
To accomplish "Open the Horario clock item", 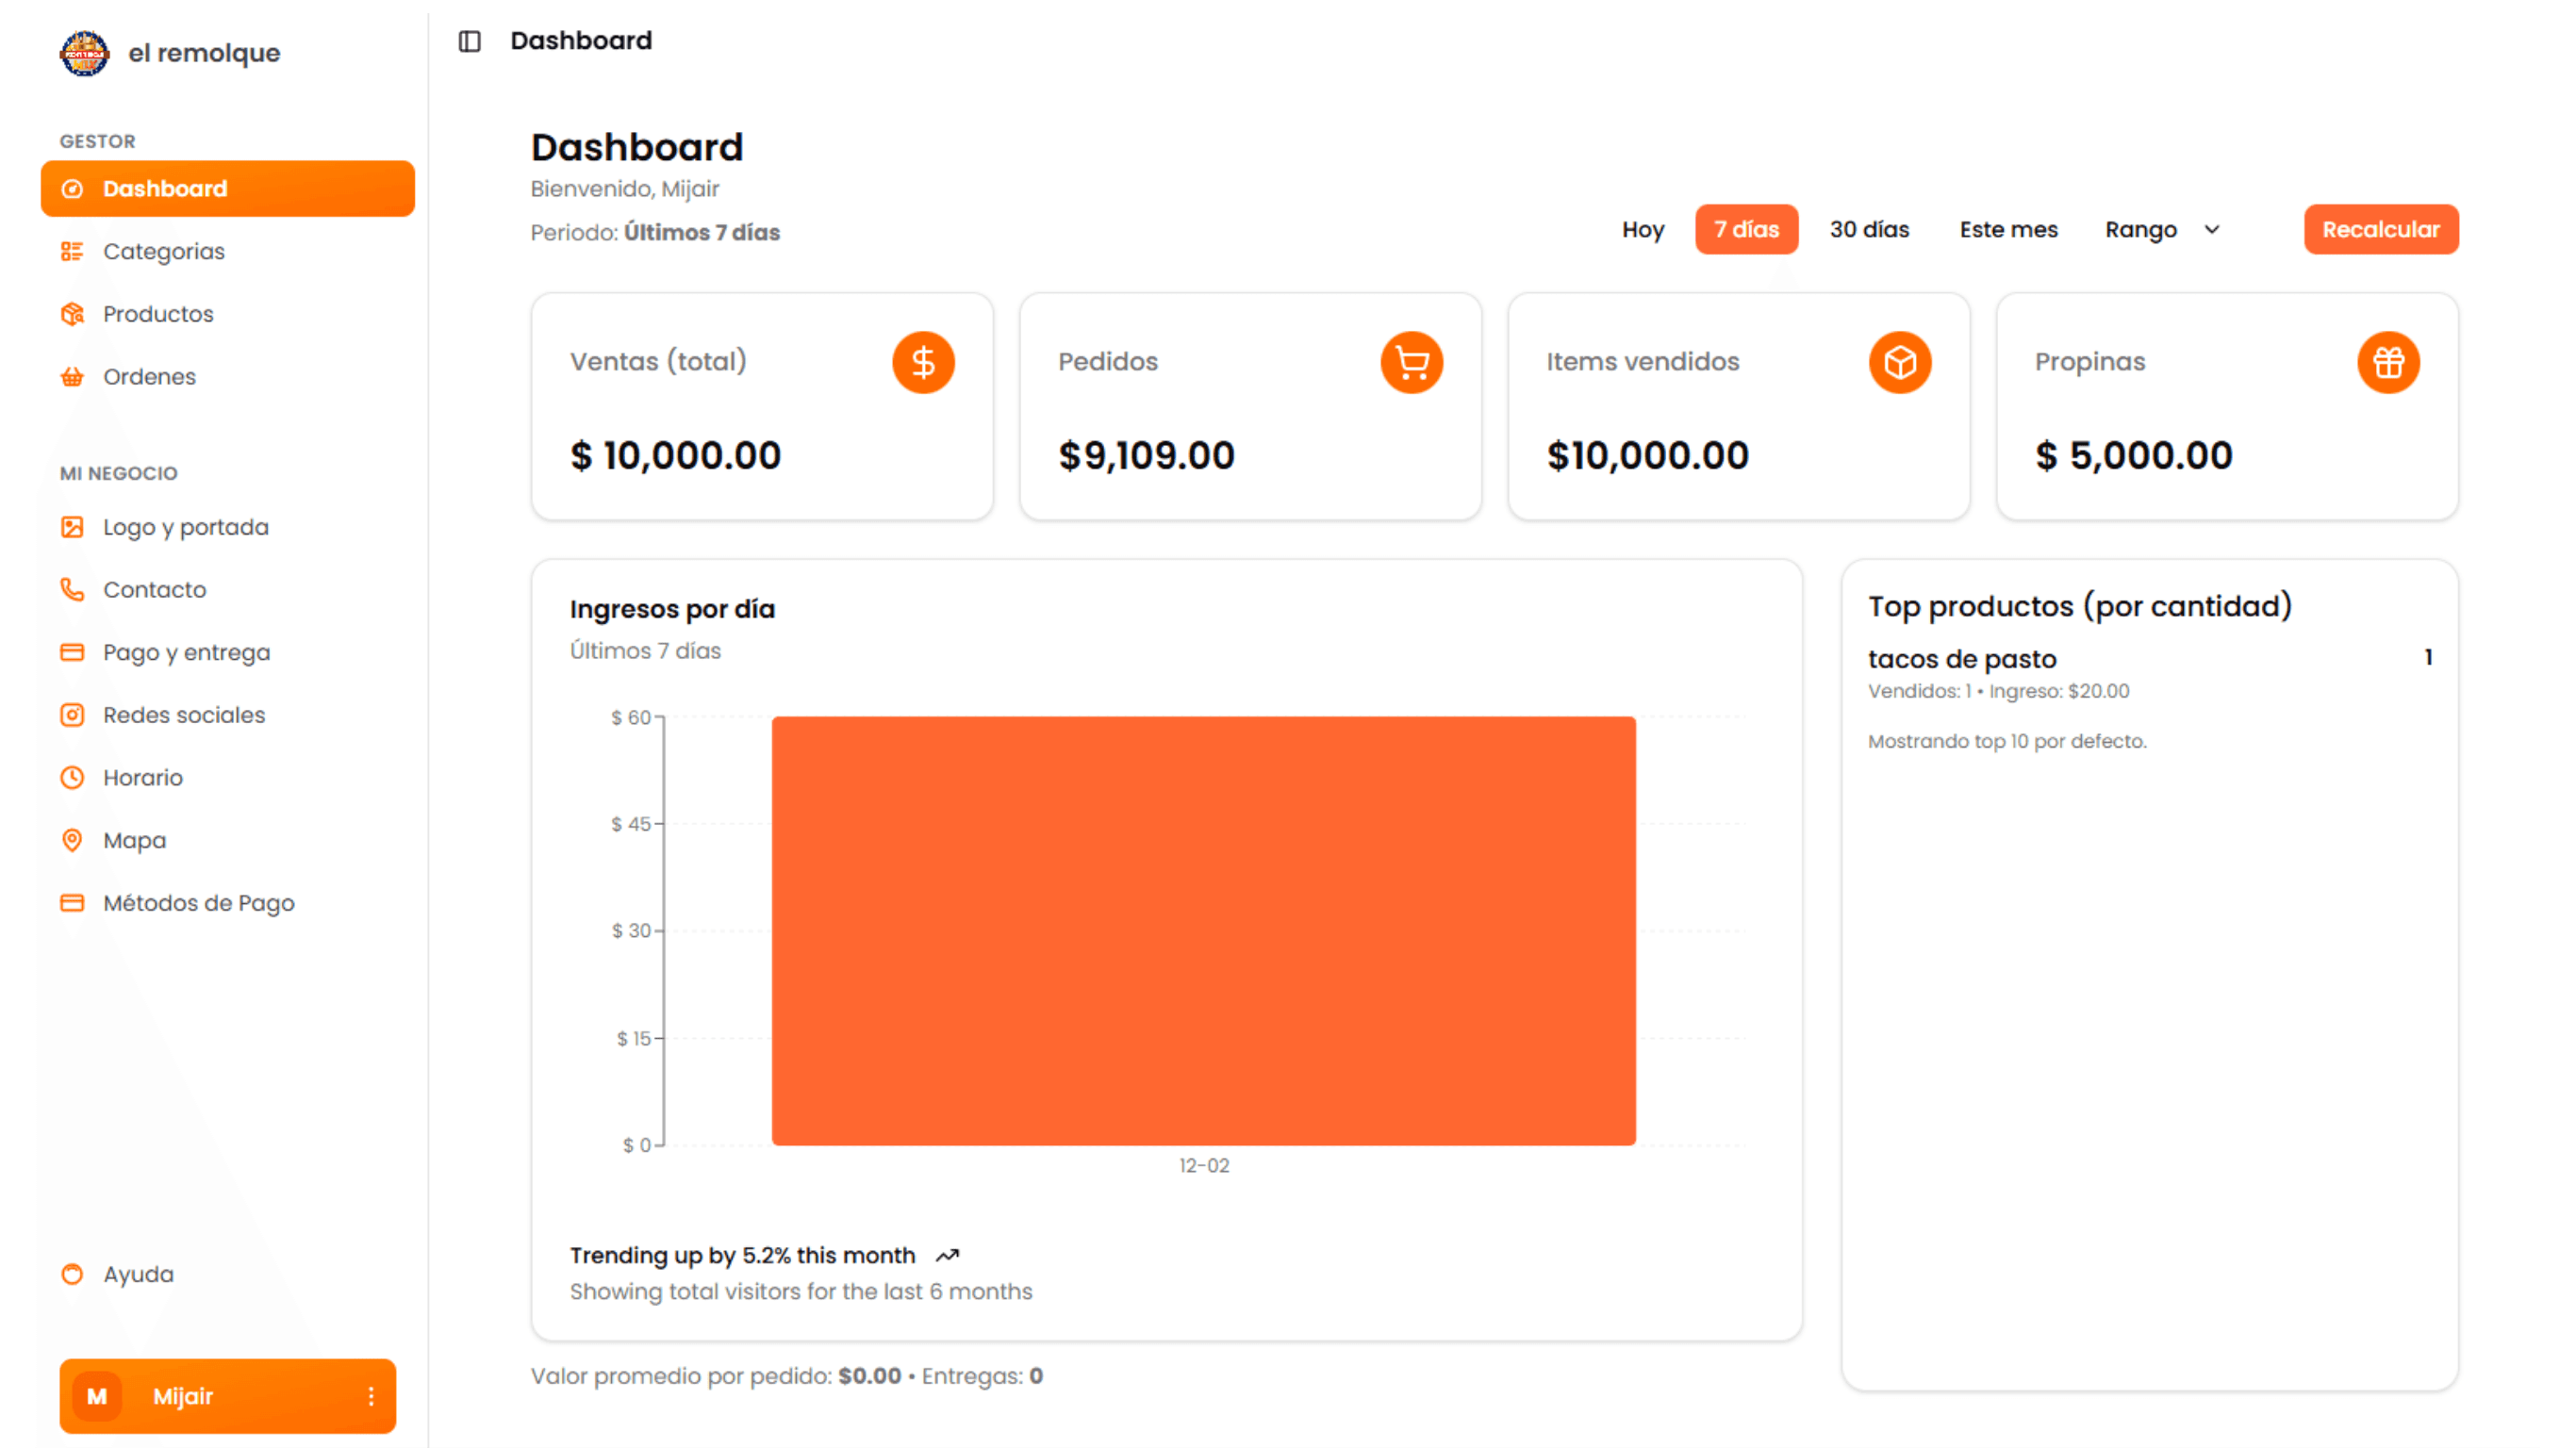I will click(143, 778).
